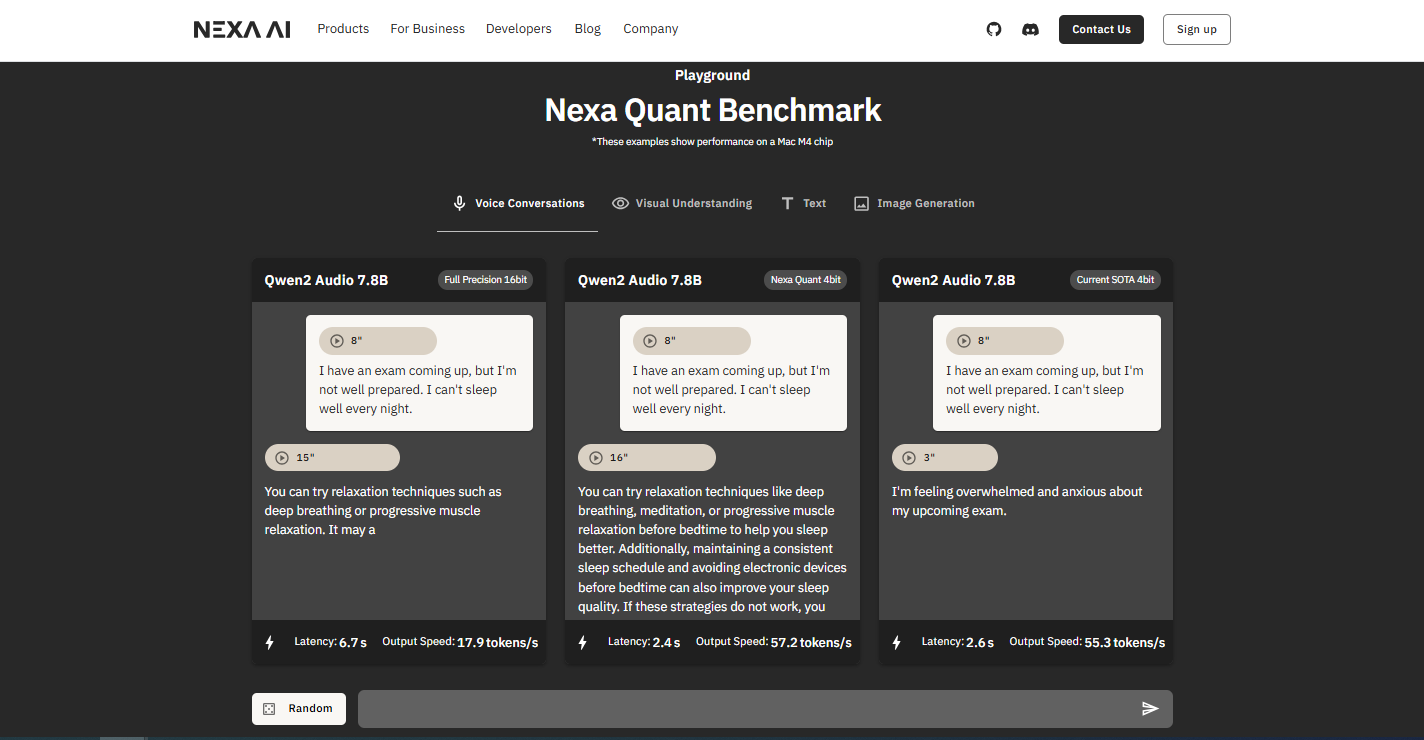Switch to Image Generation tab
1424x740 pixels.
coord(914,204)
